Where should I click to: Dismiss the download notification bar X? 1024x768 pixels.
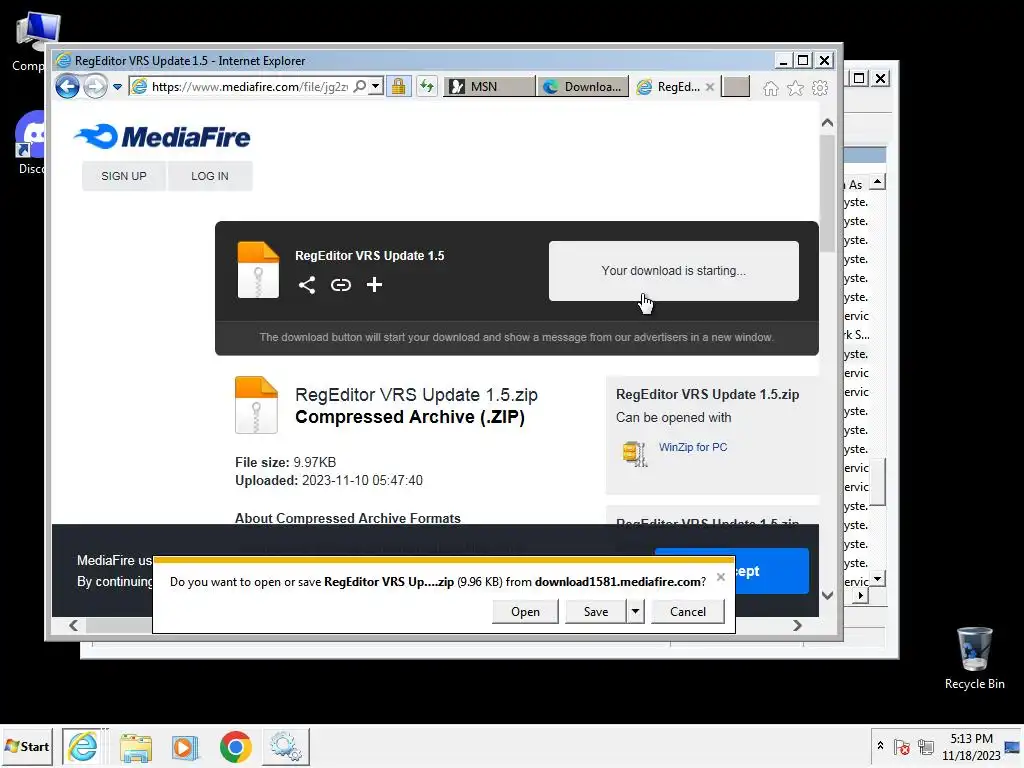(720, 577)
